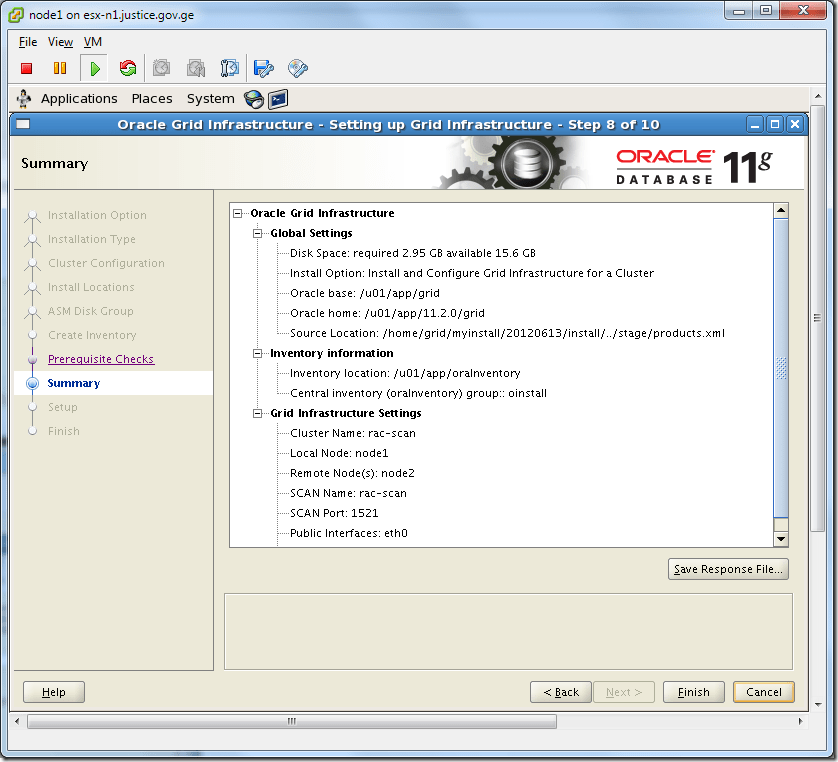838x762 pixels.
Task: Open virtual machine settings via the wrench icon
Action: tap(230, 68)
